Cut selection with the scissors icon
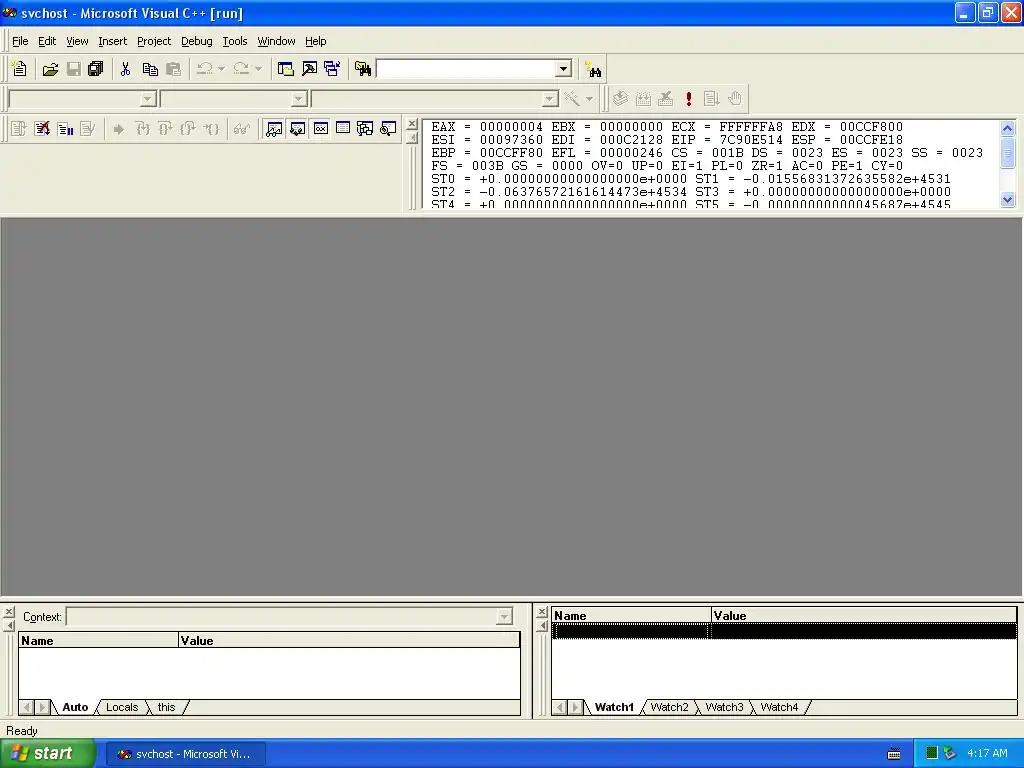 125,69
